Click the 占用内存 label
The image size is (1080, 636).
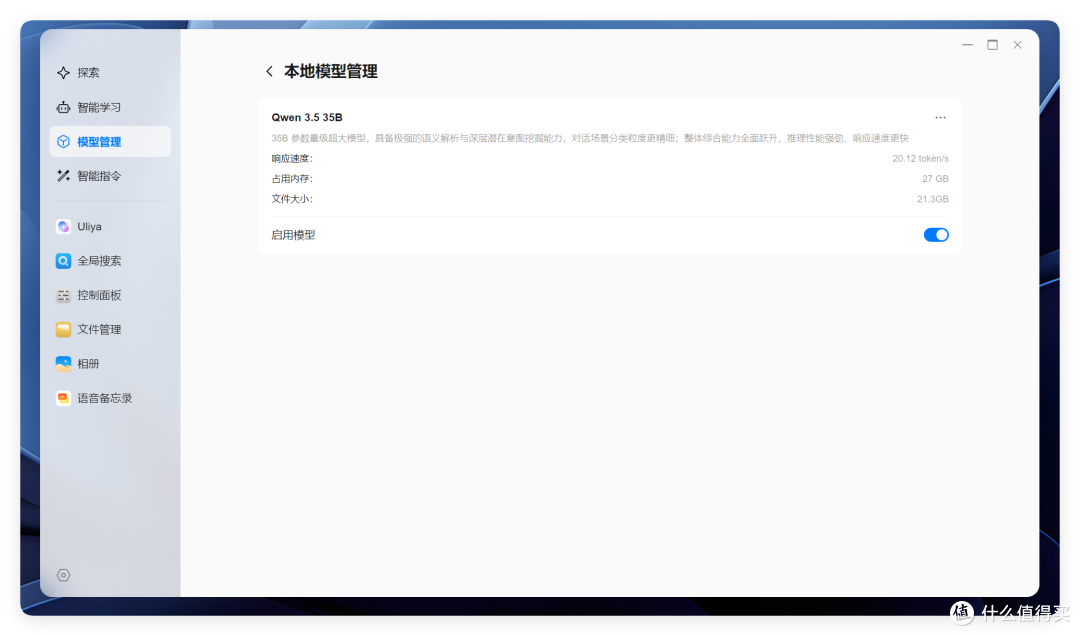pyautogui.click(x=292, y=178)
